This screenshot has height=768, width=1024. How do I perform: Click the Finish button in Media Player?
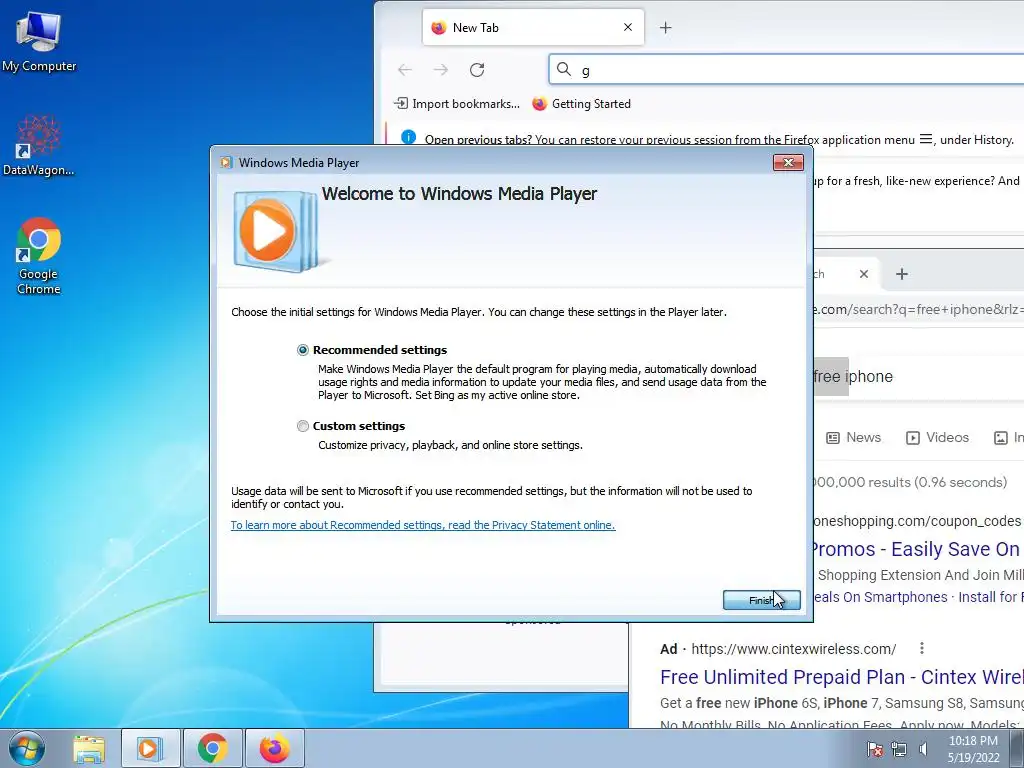pos(761,600)
